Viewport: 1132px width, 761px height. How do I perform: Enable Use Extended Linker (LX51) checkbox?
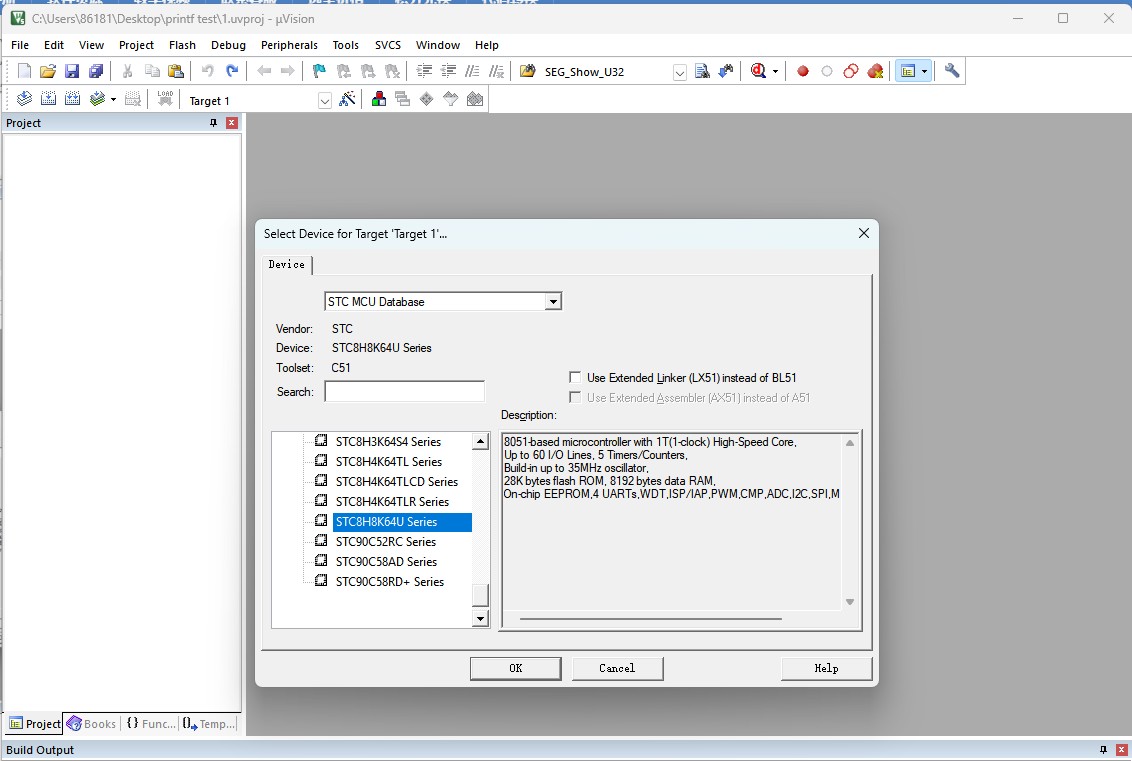pyautogui.click(x=575, y=377)
